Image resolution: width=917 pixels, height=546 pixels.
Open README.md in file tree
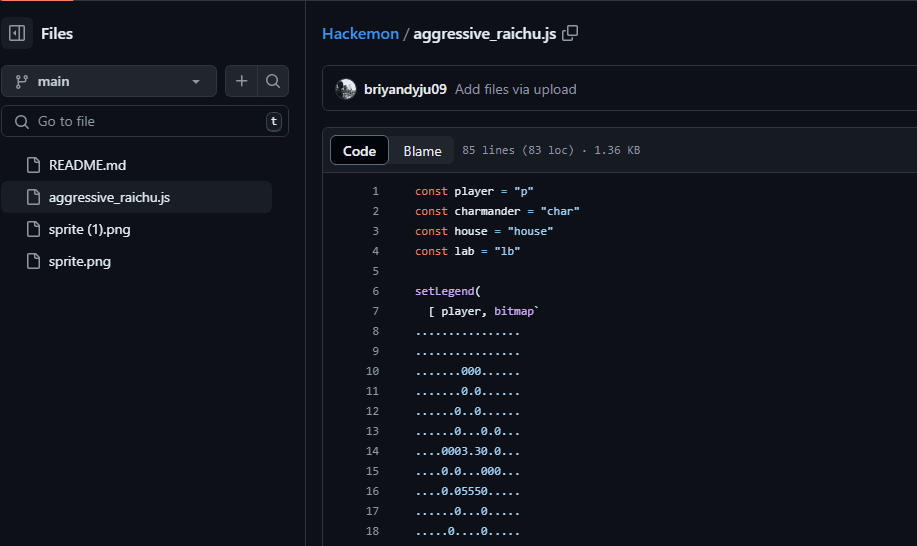coord(87,165)
